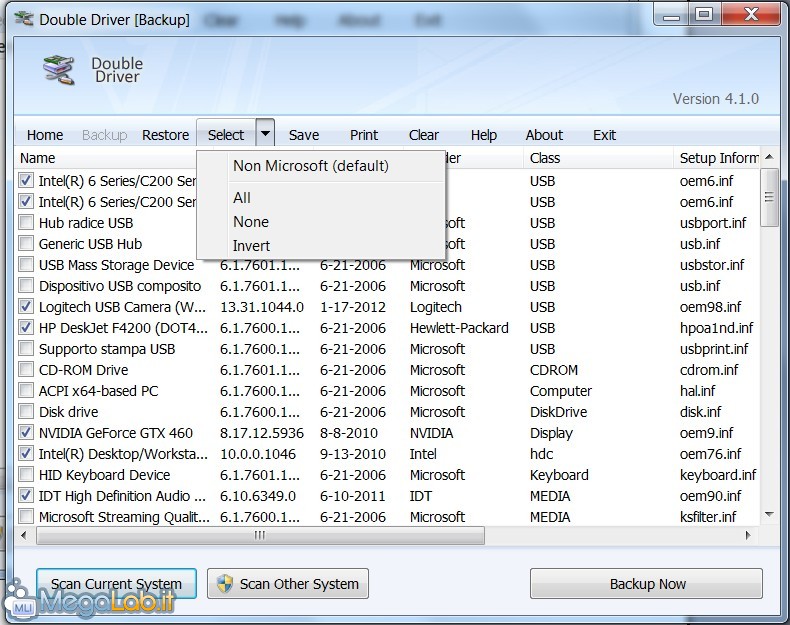Toggle checkbox for Generic USB Hub
790x625 pixels.
(26, 243)
